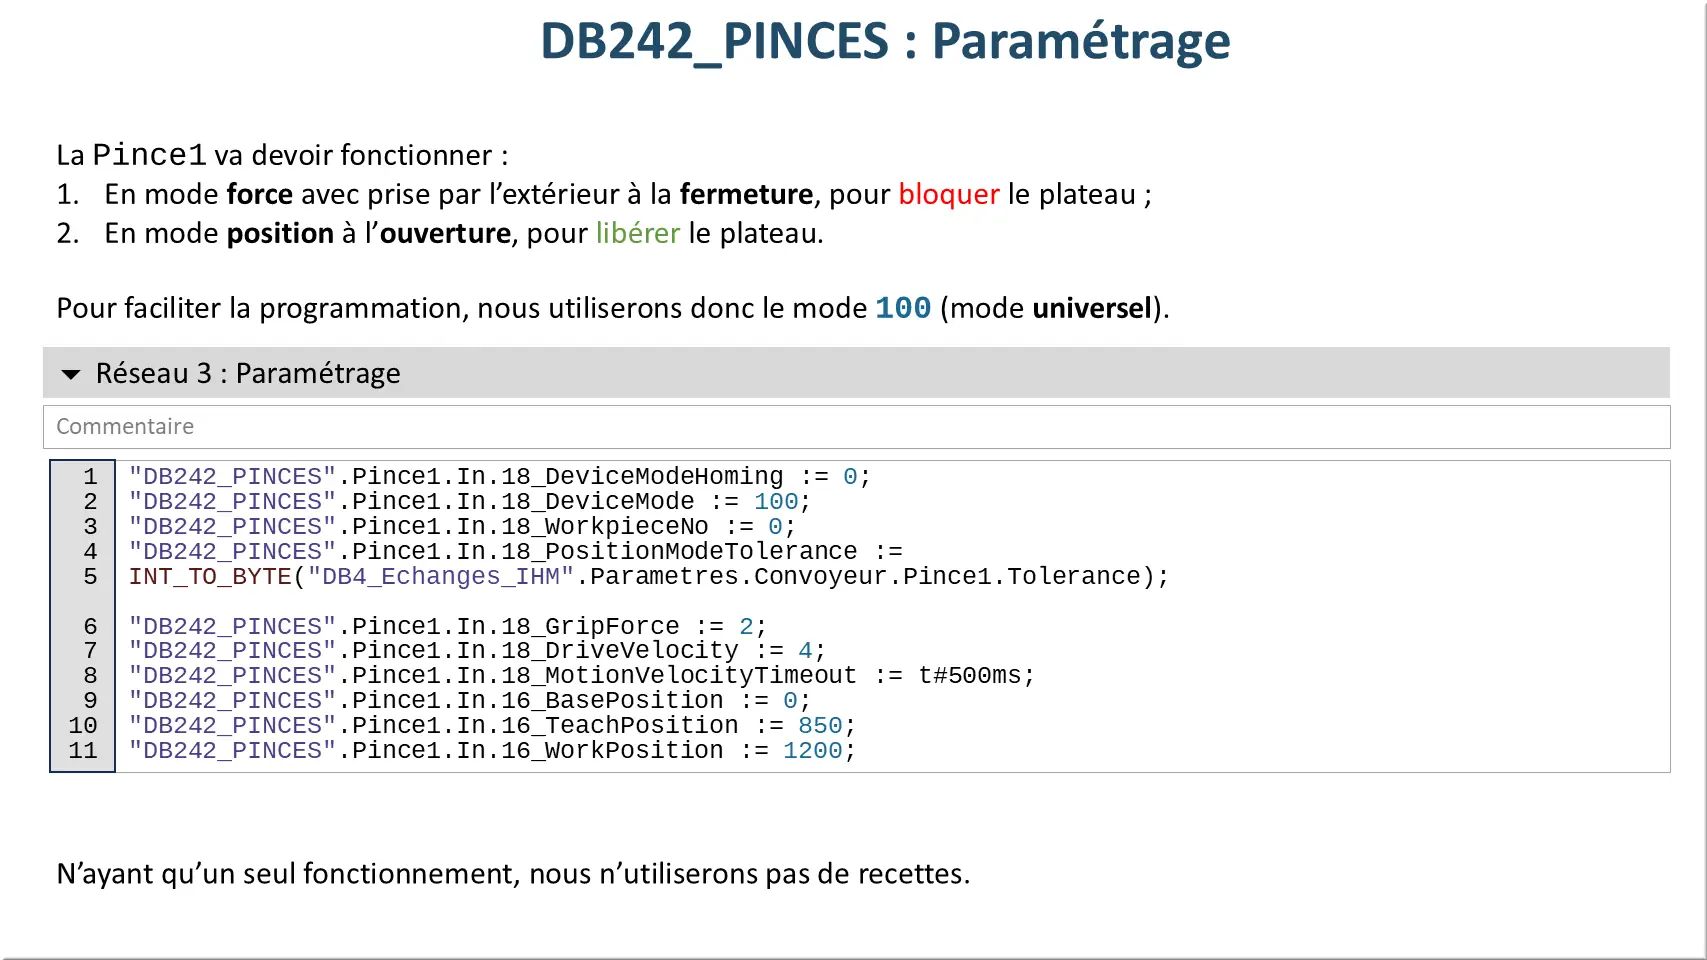Click the title DB242_PINCES : Paramétrage
The height and width of the screenshot is (960, 1707).
885,41
